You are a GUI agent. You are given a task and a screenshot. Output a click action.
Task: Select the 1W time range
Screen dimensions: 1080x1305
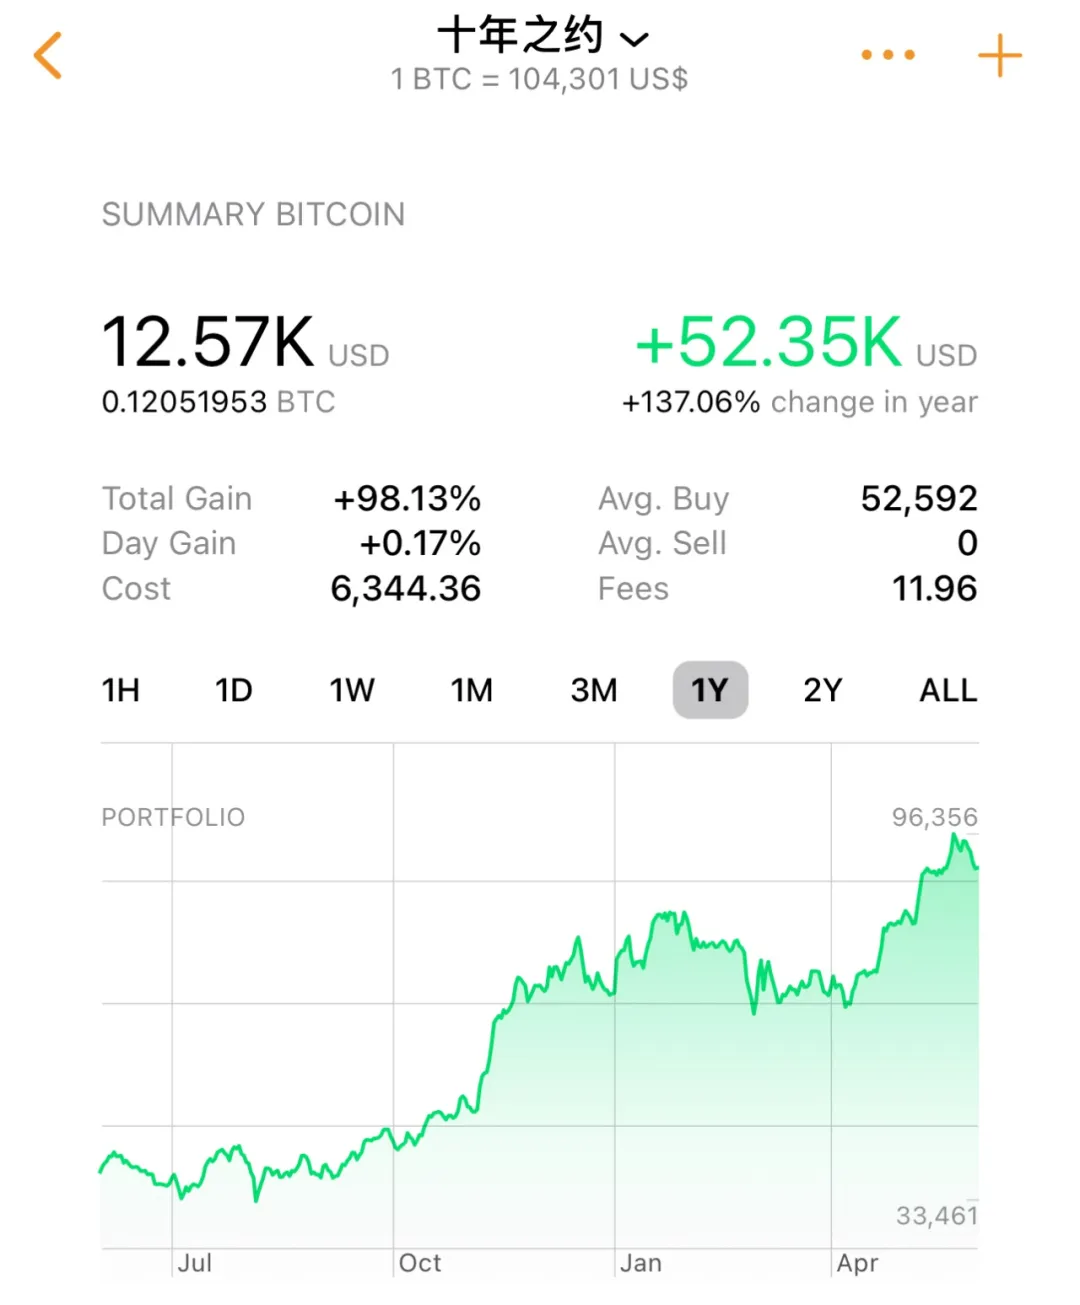352,690
